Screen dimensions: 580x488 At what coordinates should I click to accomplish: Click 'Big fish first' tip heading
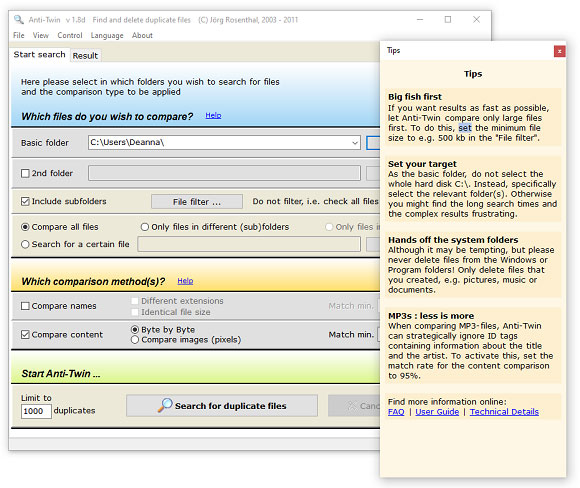415,97
